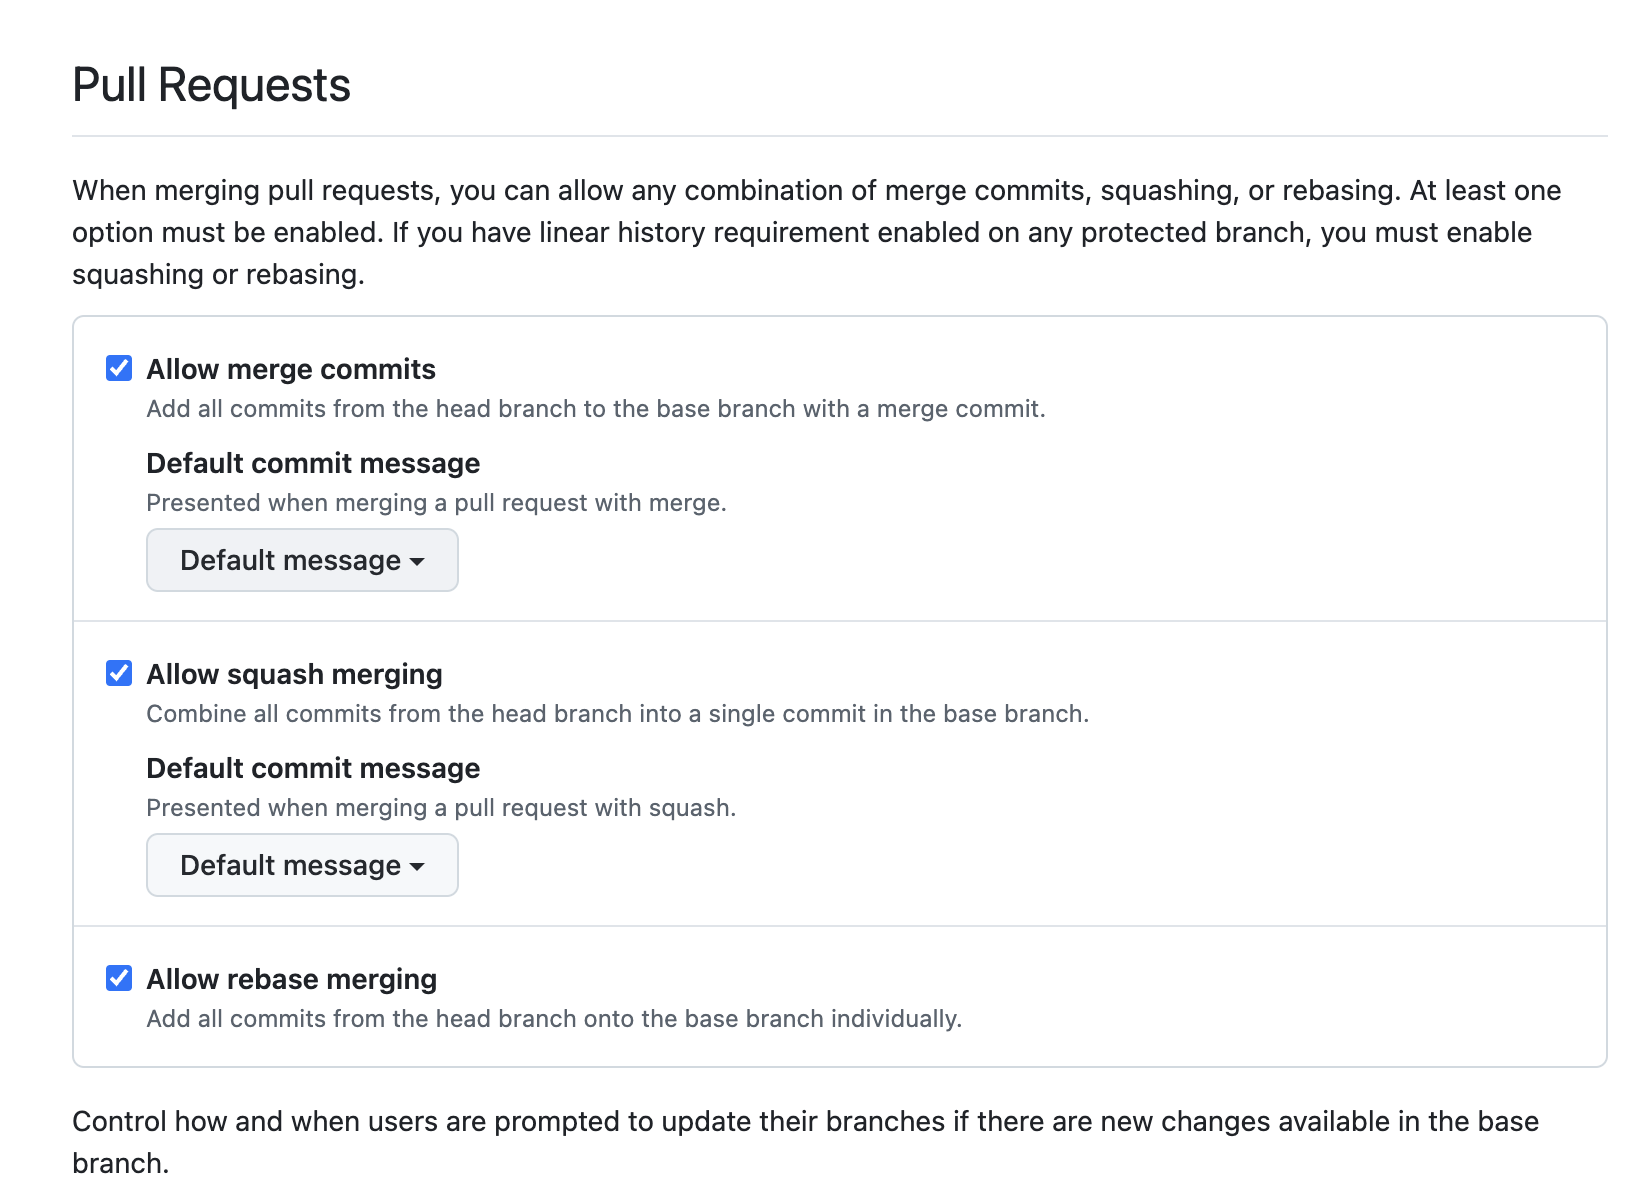Click the Default commit message heading under merge commits
1648x1194 pixels.
tap(313, 463)
